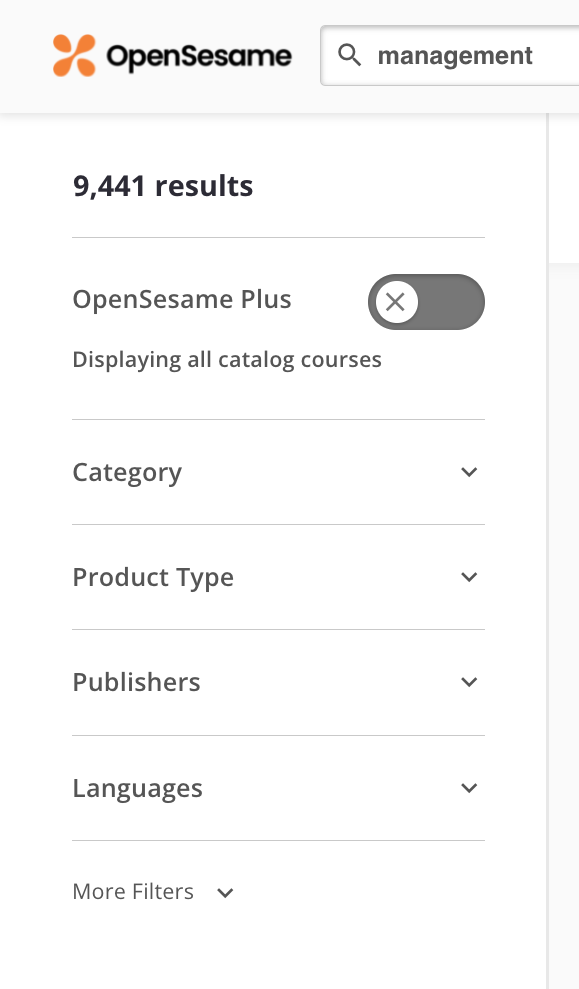Focus the search box containing management
This screenshot has width=579, height=989.
point(450,56)
